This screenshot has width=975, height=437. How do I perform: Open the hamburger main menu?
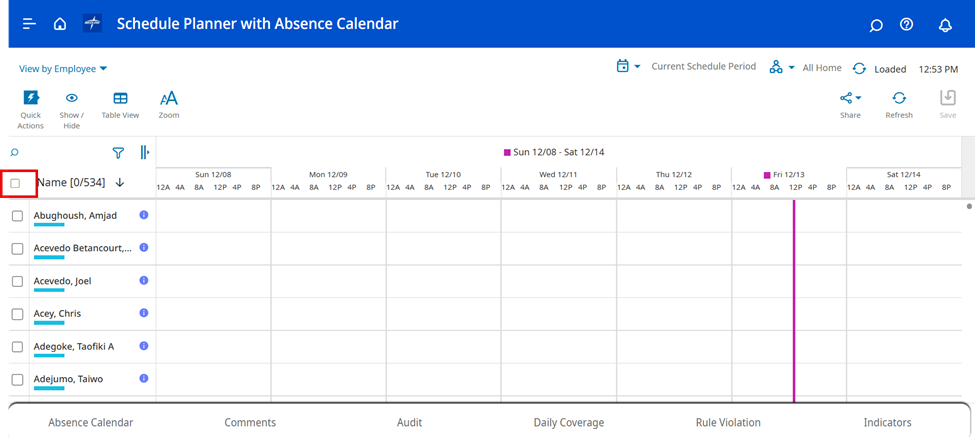pos(29,24)
